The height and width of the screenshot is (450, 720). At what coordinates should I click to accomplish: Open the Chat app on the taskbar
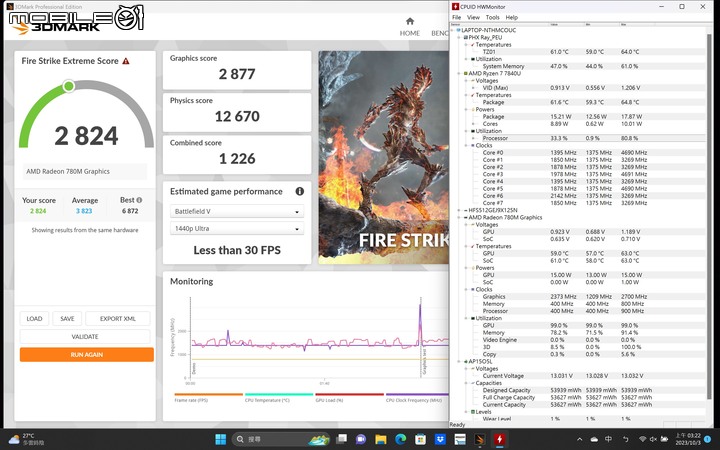(x=361, y=439)
